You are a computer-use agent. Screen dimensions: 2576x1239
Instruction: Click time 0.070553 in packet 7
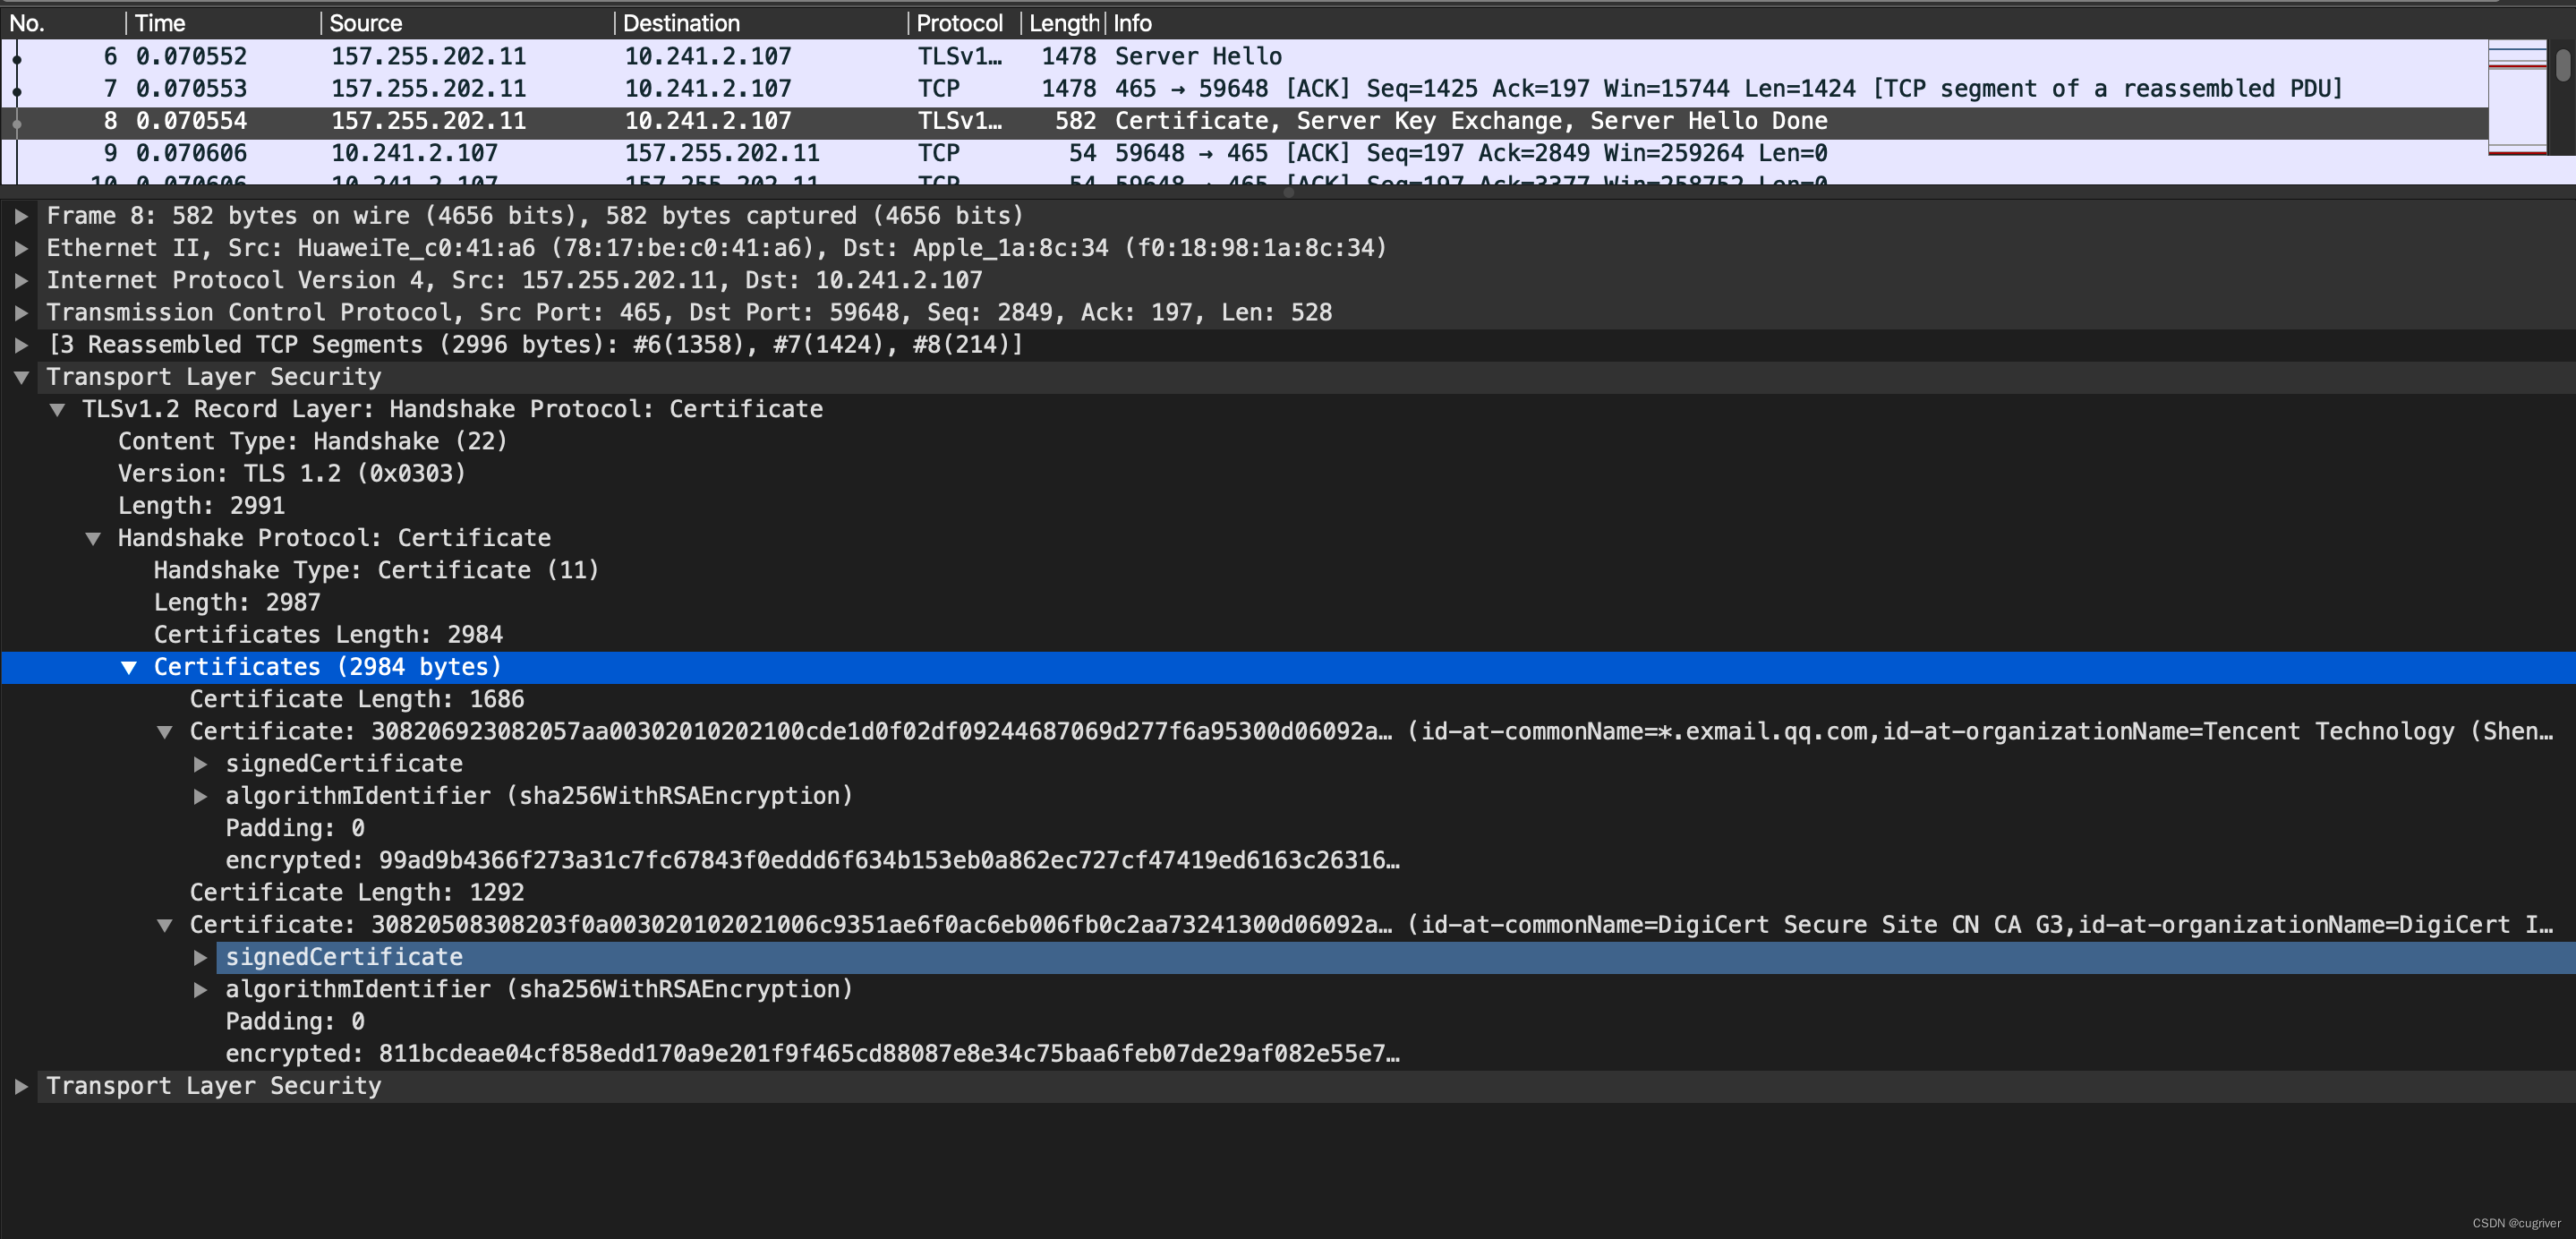pyautogui.click(x=191, y=88)
